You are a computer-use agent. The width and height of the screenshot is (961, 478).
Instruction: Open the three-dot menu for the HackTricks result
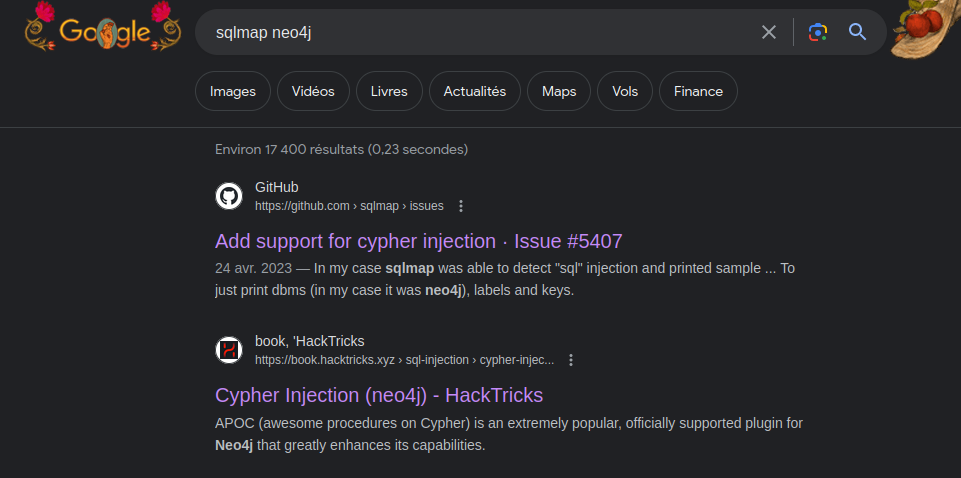571,360
